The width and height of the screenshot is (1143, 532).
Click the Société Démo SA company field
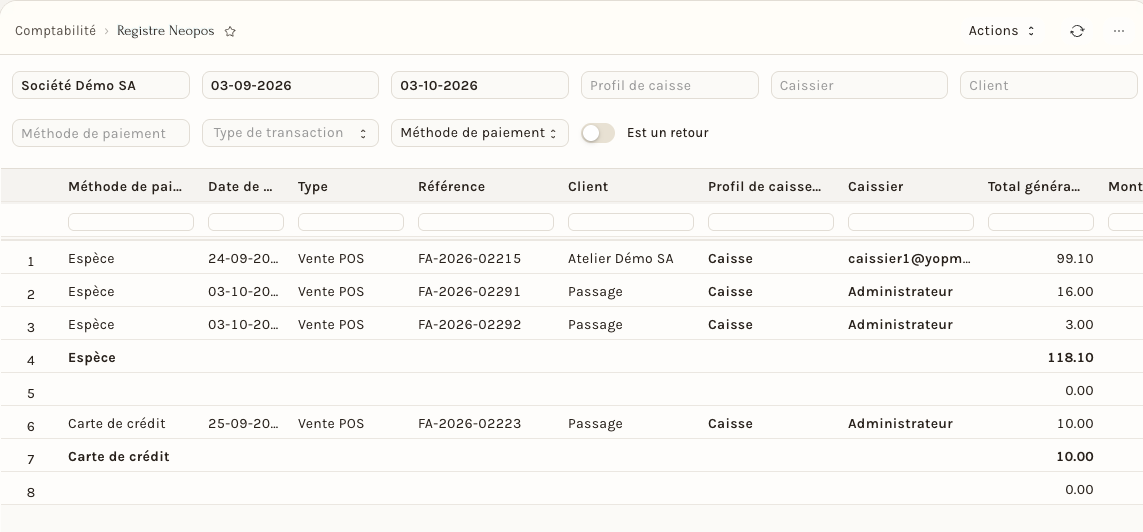(x=101, y=85)
